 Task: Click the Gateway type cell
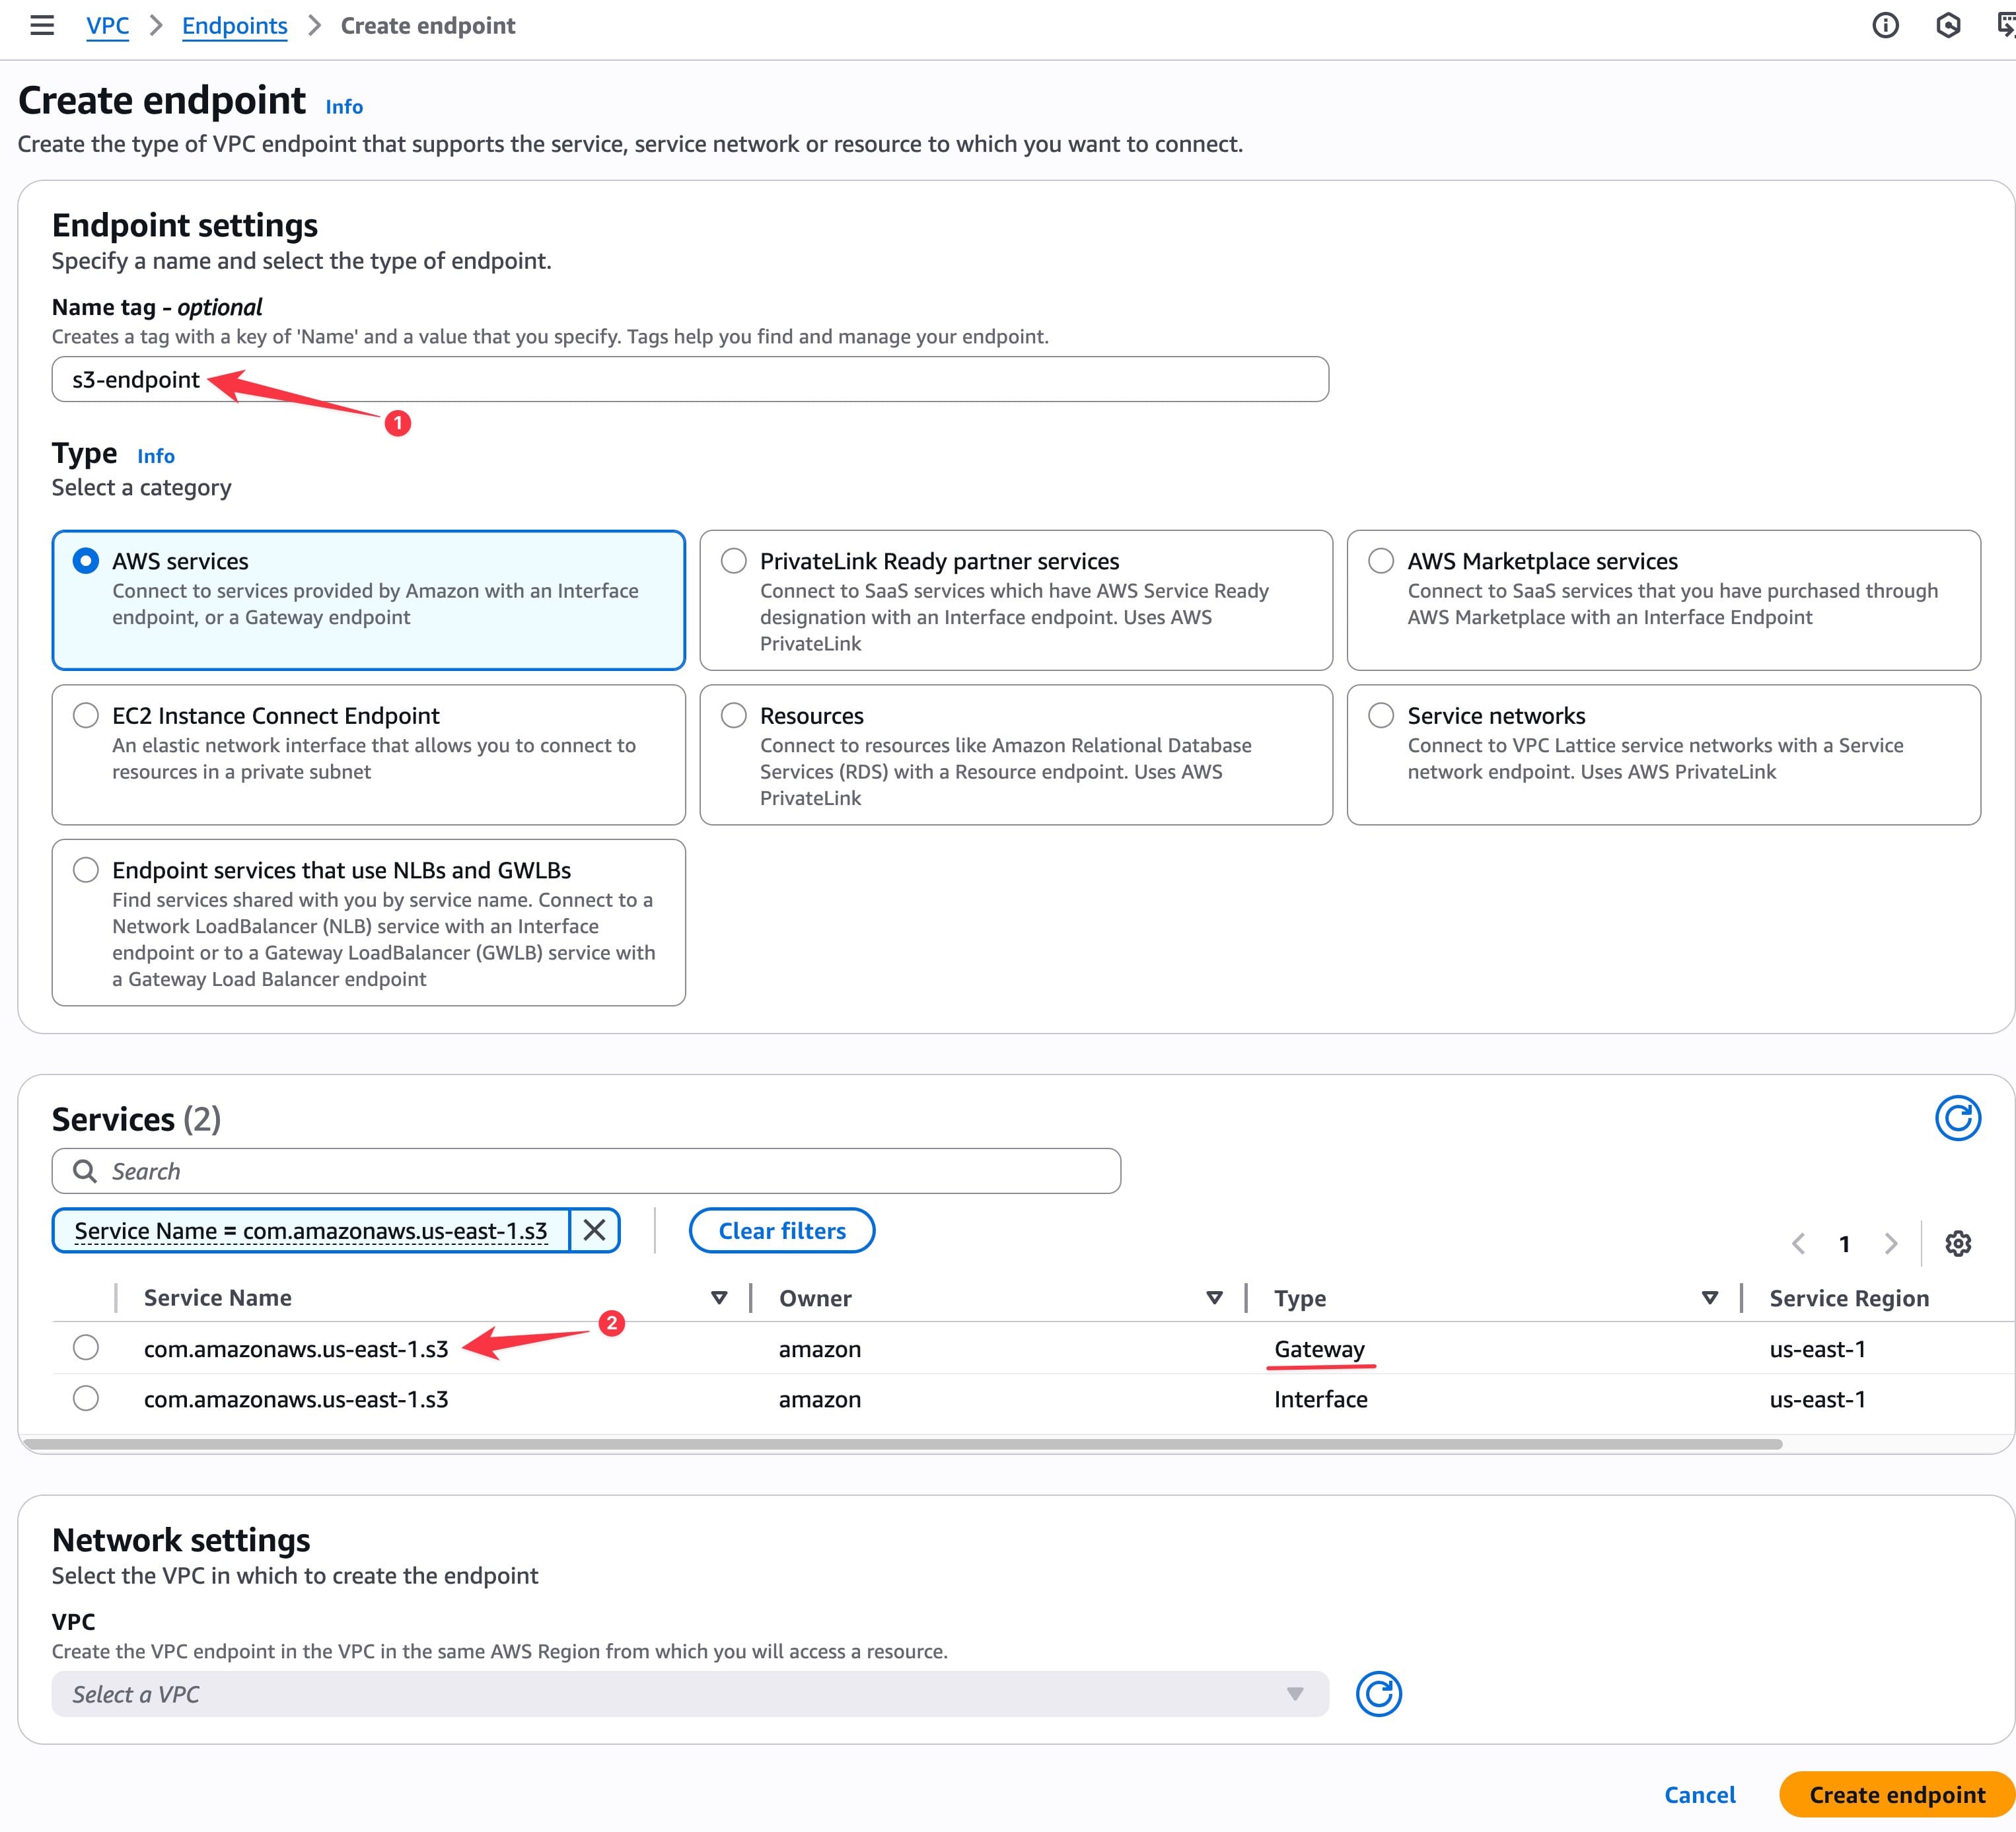(1319, 1349)
